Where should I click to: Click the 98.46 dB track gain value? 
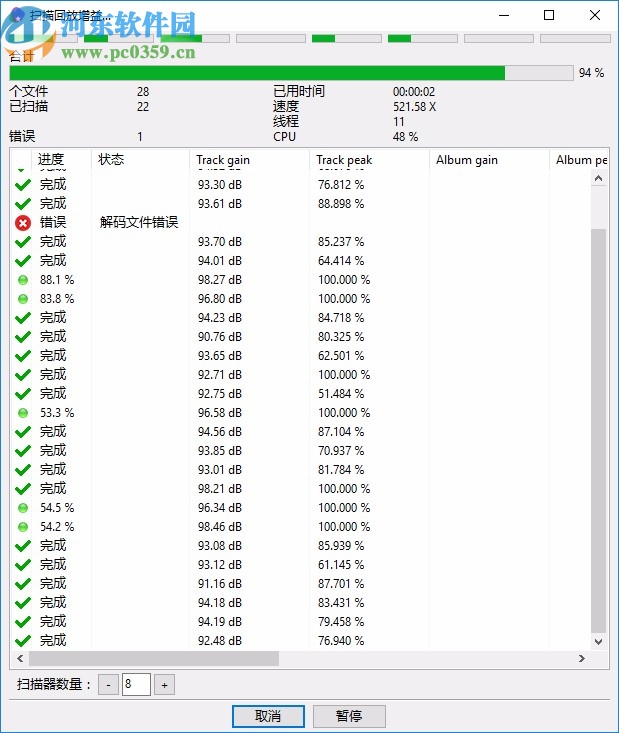point(220,527)
